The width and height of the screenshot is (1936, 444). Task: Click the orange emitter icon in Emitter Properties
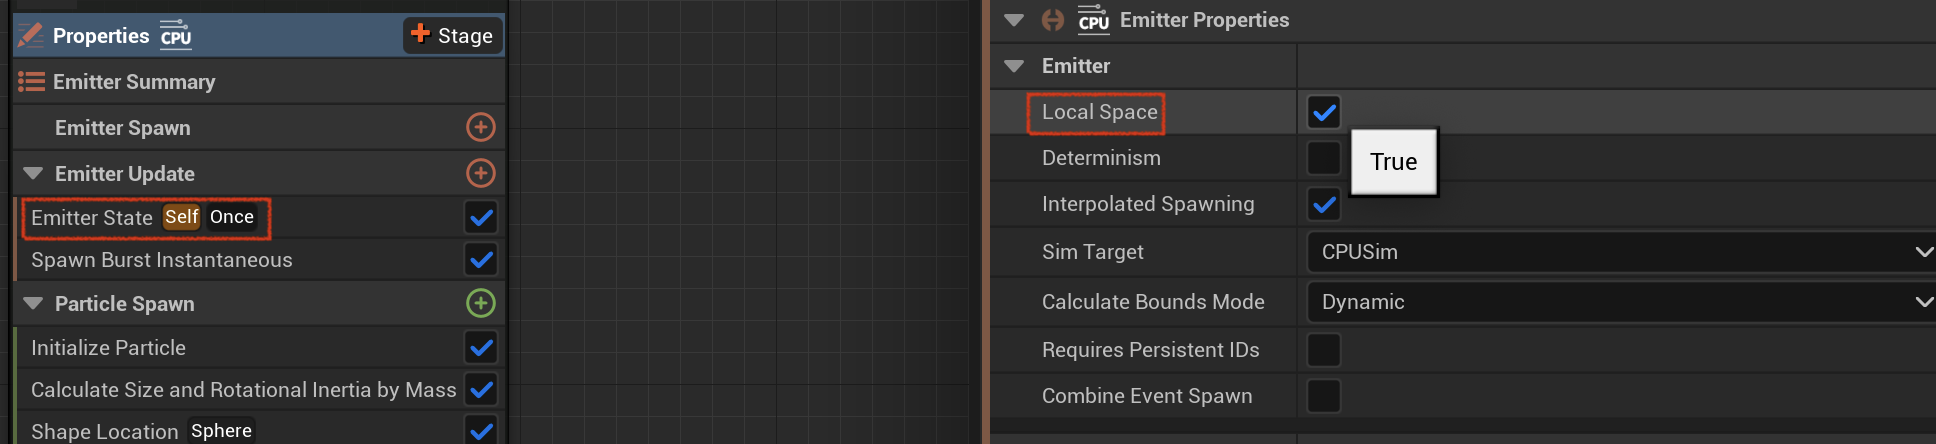1053,20
